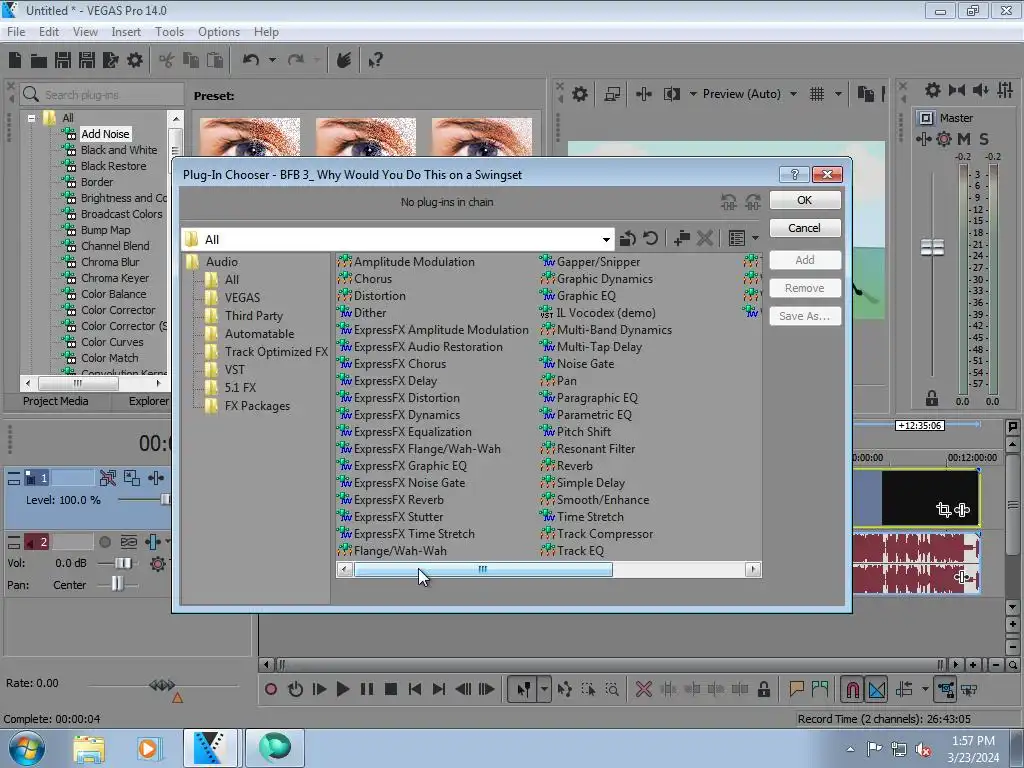Select the ExpressFX Reverb plug-in

(398, 500)
